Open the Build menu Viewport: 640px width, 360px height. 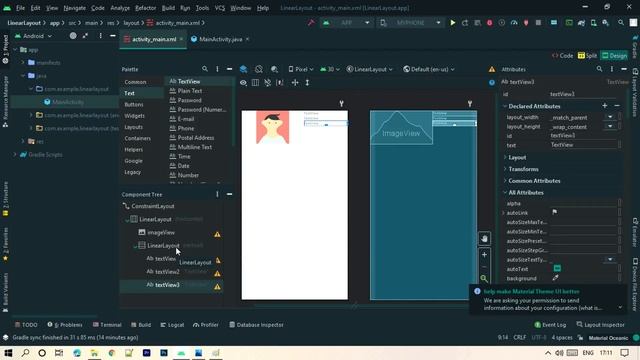168,8
